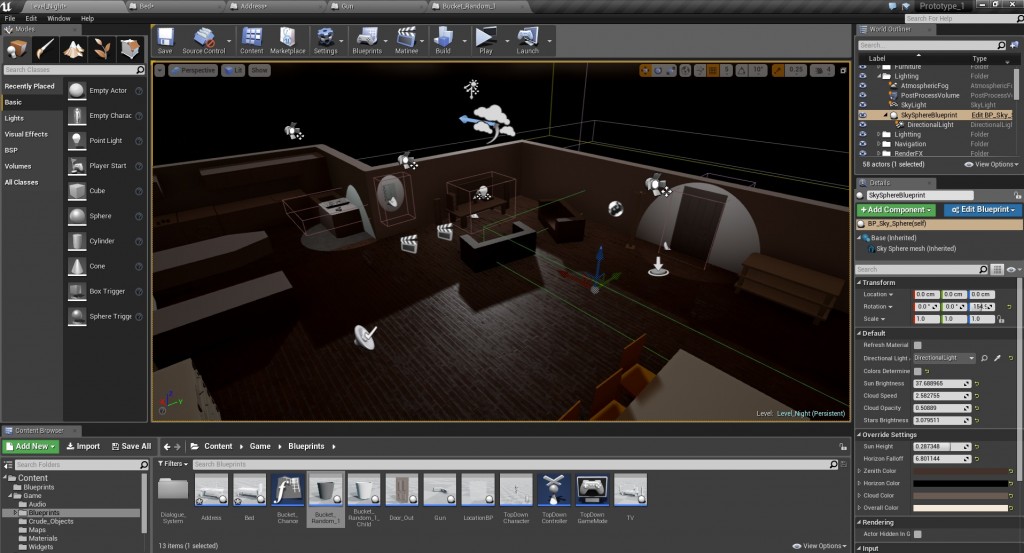The image size is (1024, 553).
Task: Click Import in Content Browser
Action: (x=83, y=447)
